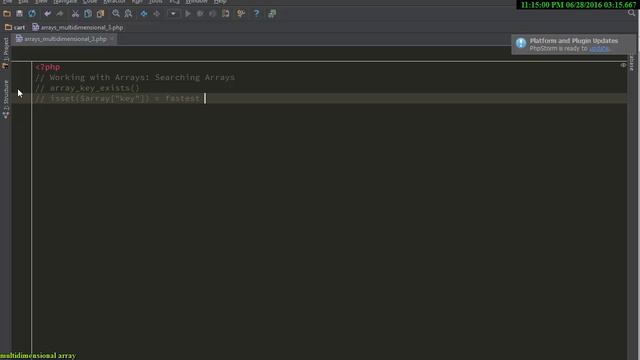Viewport: 640px width, 360px height.
Task: Click the Help question mark icon
Action: [x=256, y=13]
